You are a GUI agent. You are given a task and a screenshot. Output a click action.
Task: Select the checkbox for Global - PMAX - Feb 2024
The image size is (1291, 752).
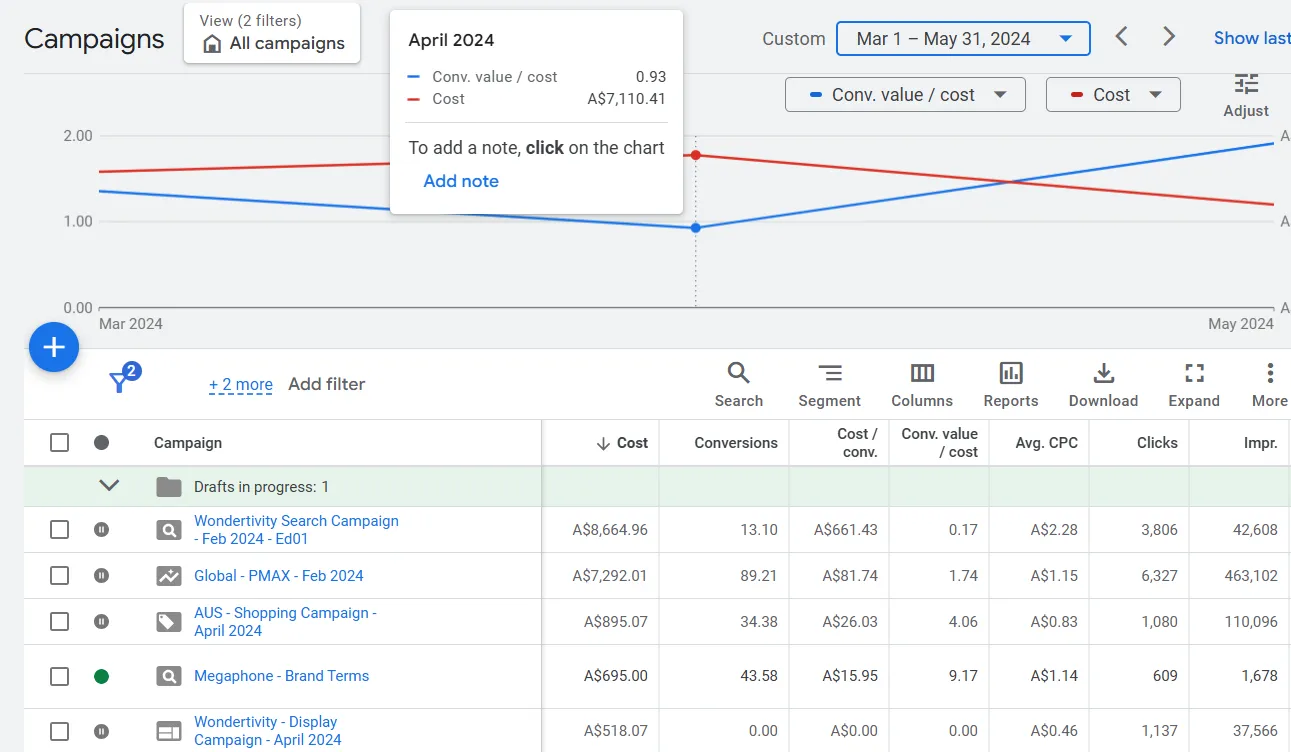[x=57, y=575]
